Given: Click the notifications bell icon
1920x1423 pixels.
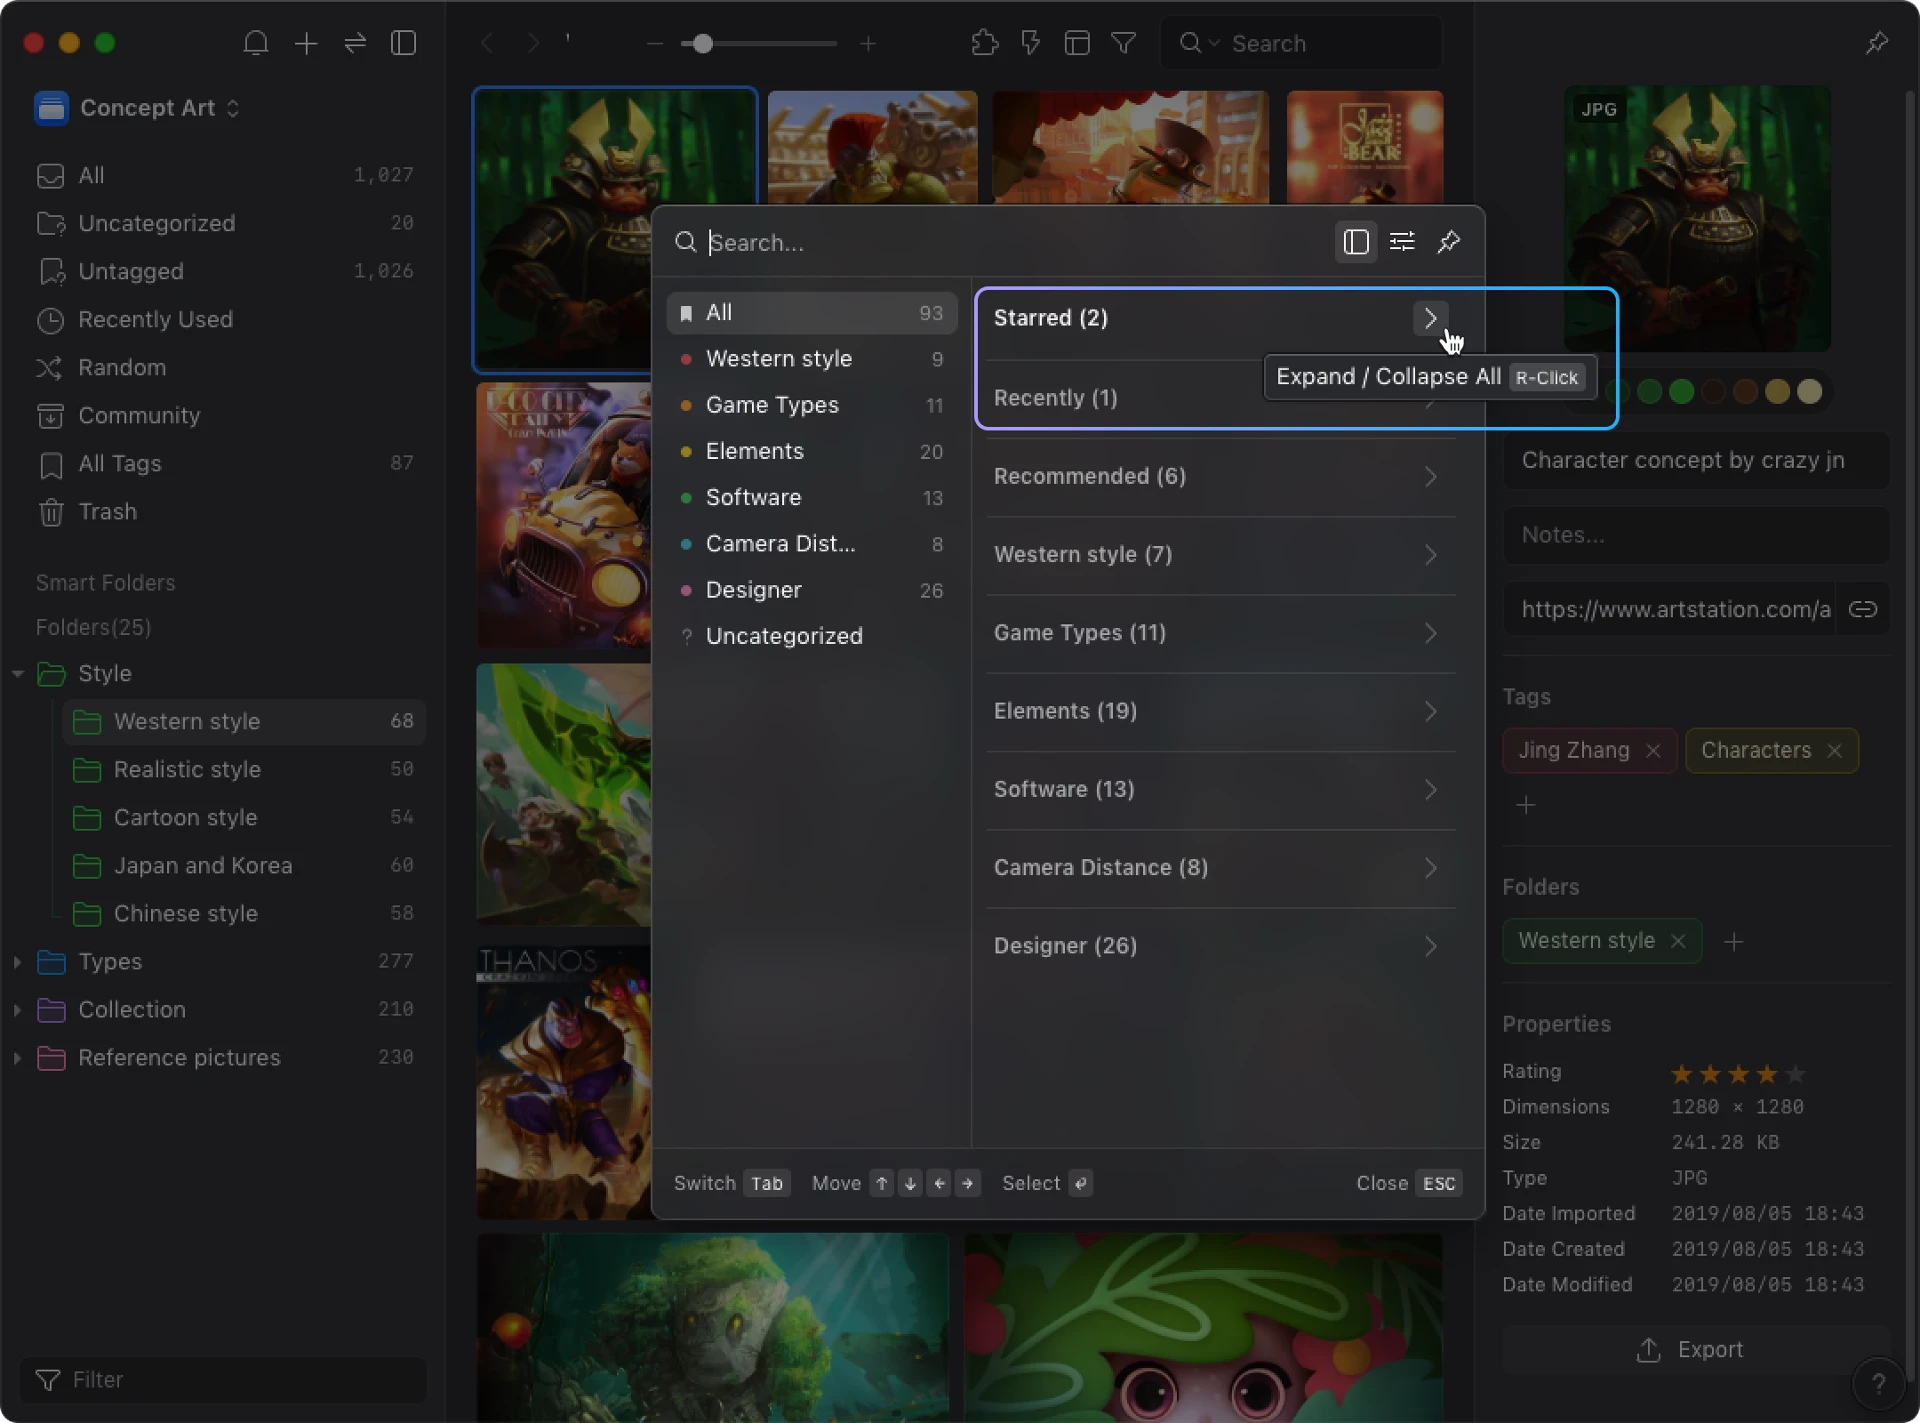Looking at the screenshot, I should (x=256, y=43).
